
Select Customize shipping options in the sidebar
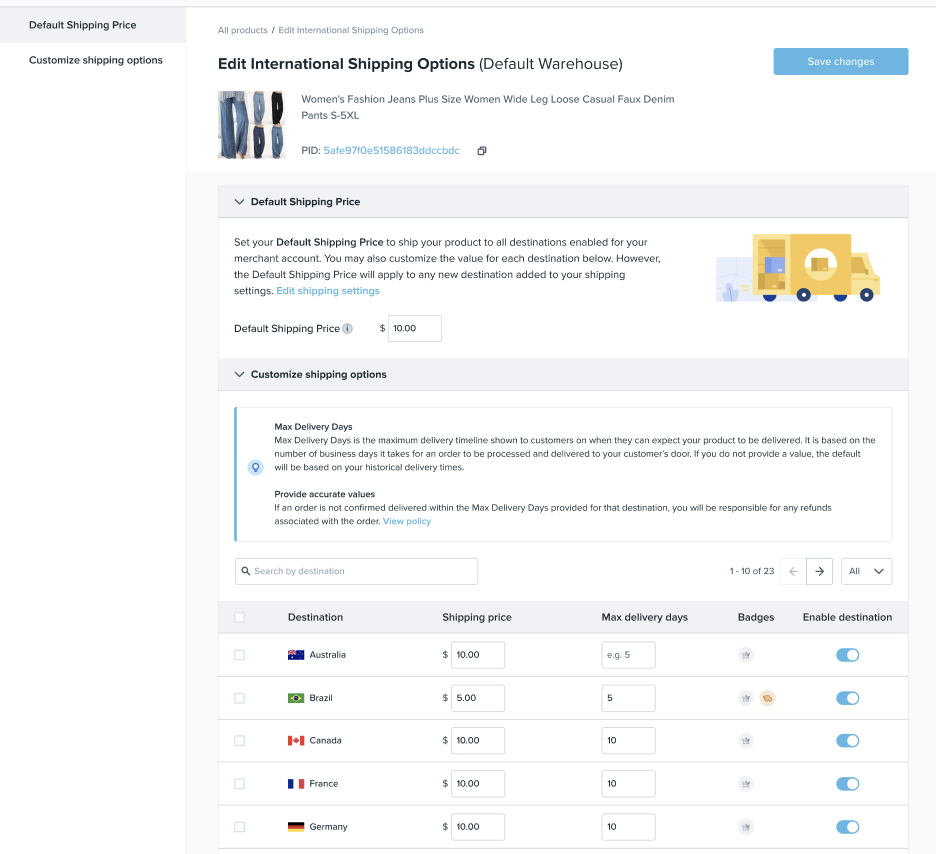coord(96,60)
